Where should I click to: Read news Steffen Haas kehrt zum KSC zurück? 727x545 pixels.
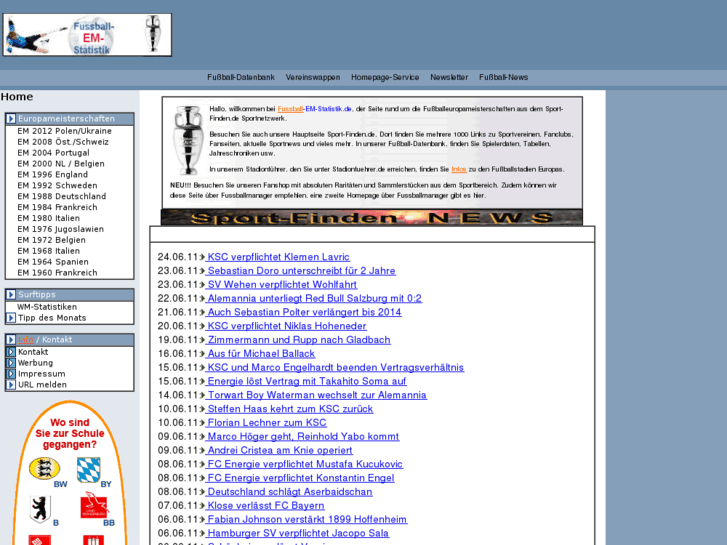289,409
